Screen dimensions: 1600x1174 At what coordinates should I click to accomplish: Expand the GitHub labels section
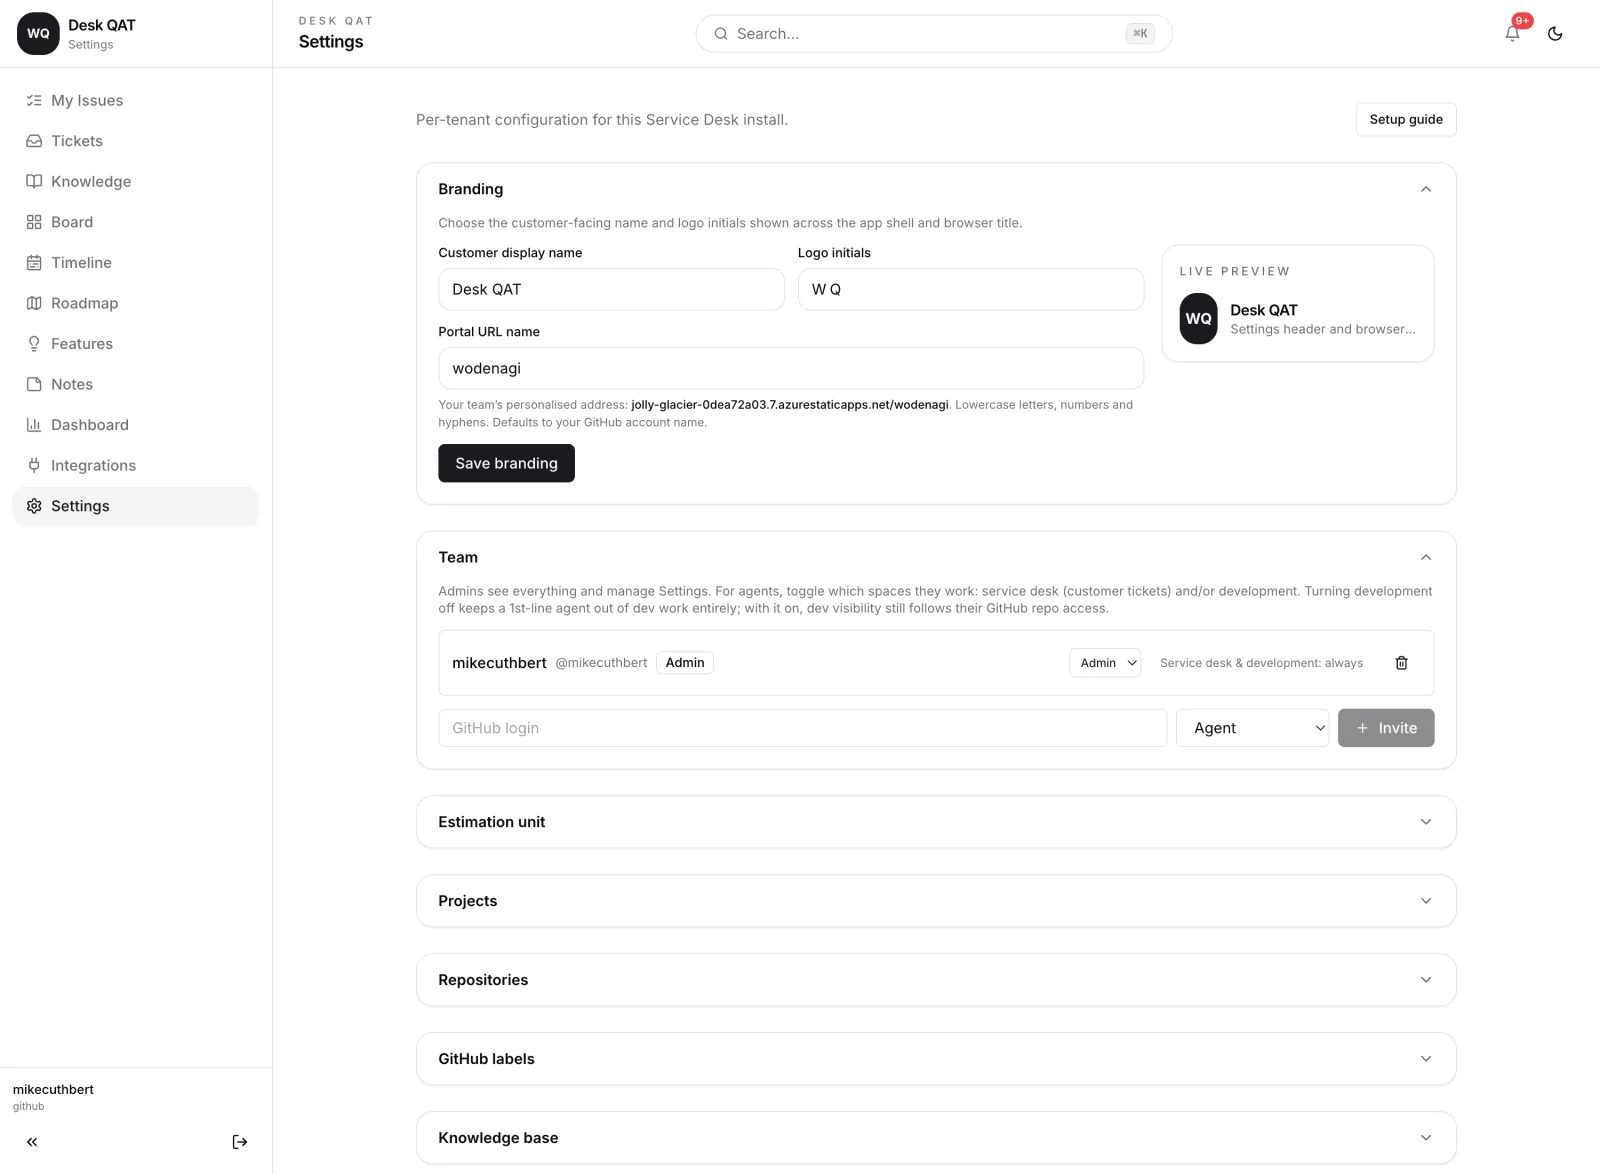(x=936, y=1059)
